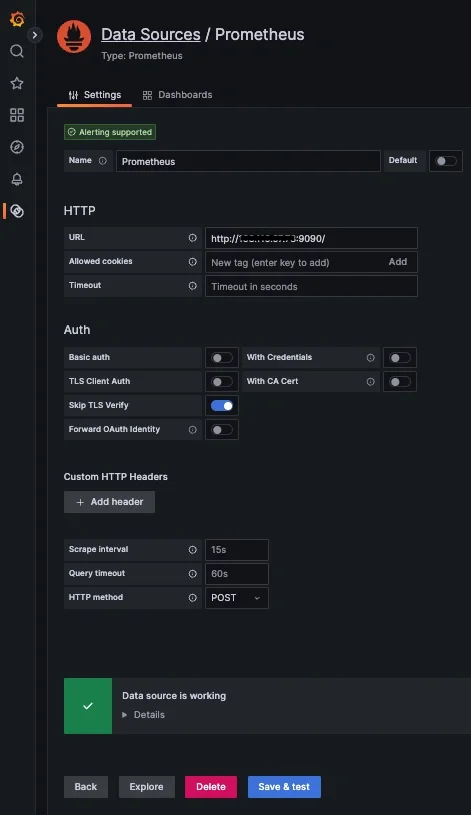Image resolution: width=471 pixels, height=815 pixels.
Task: Click the Prometheus flame logo
Action: [x=74, y=37]
